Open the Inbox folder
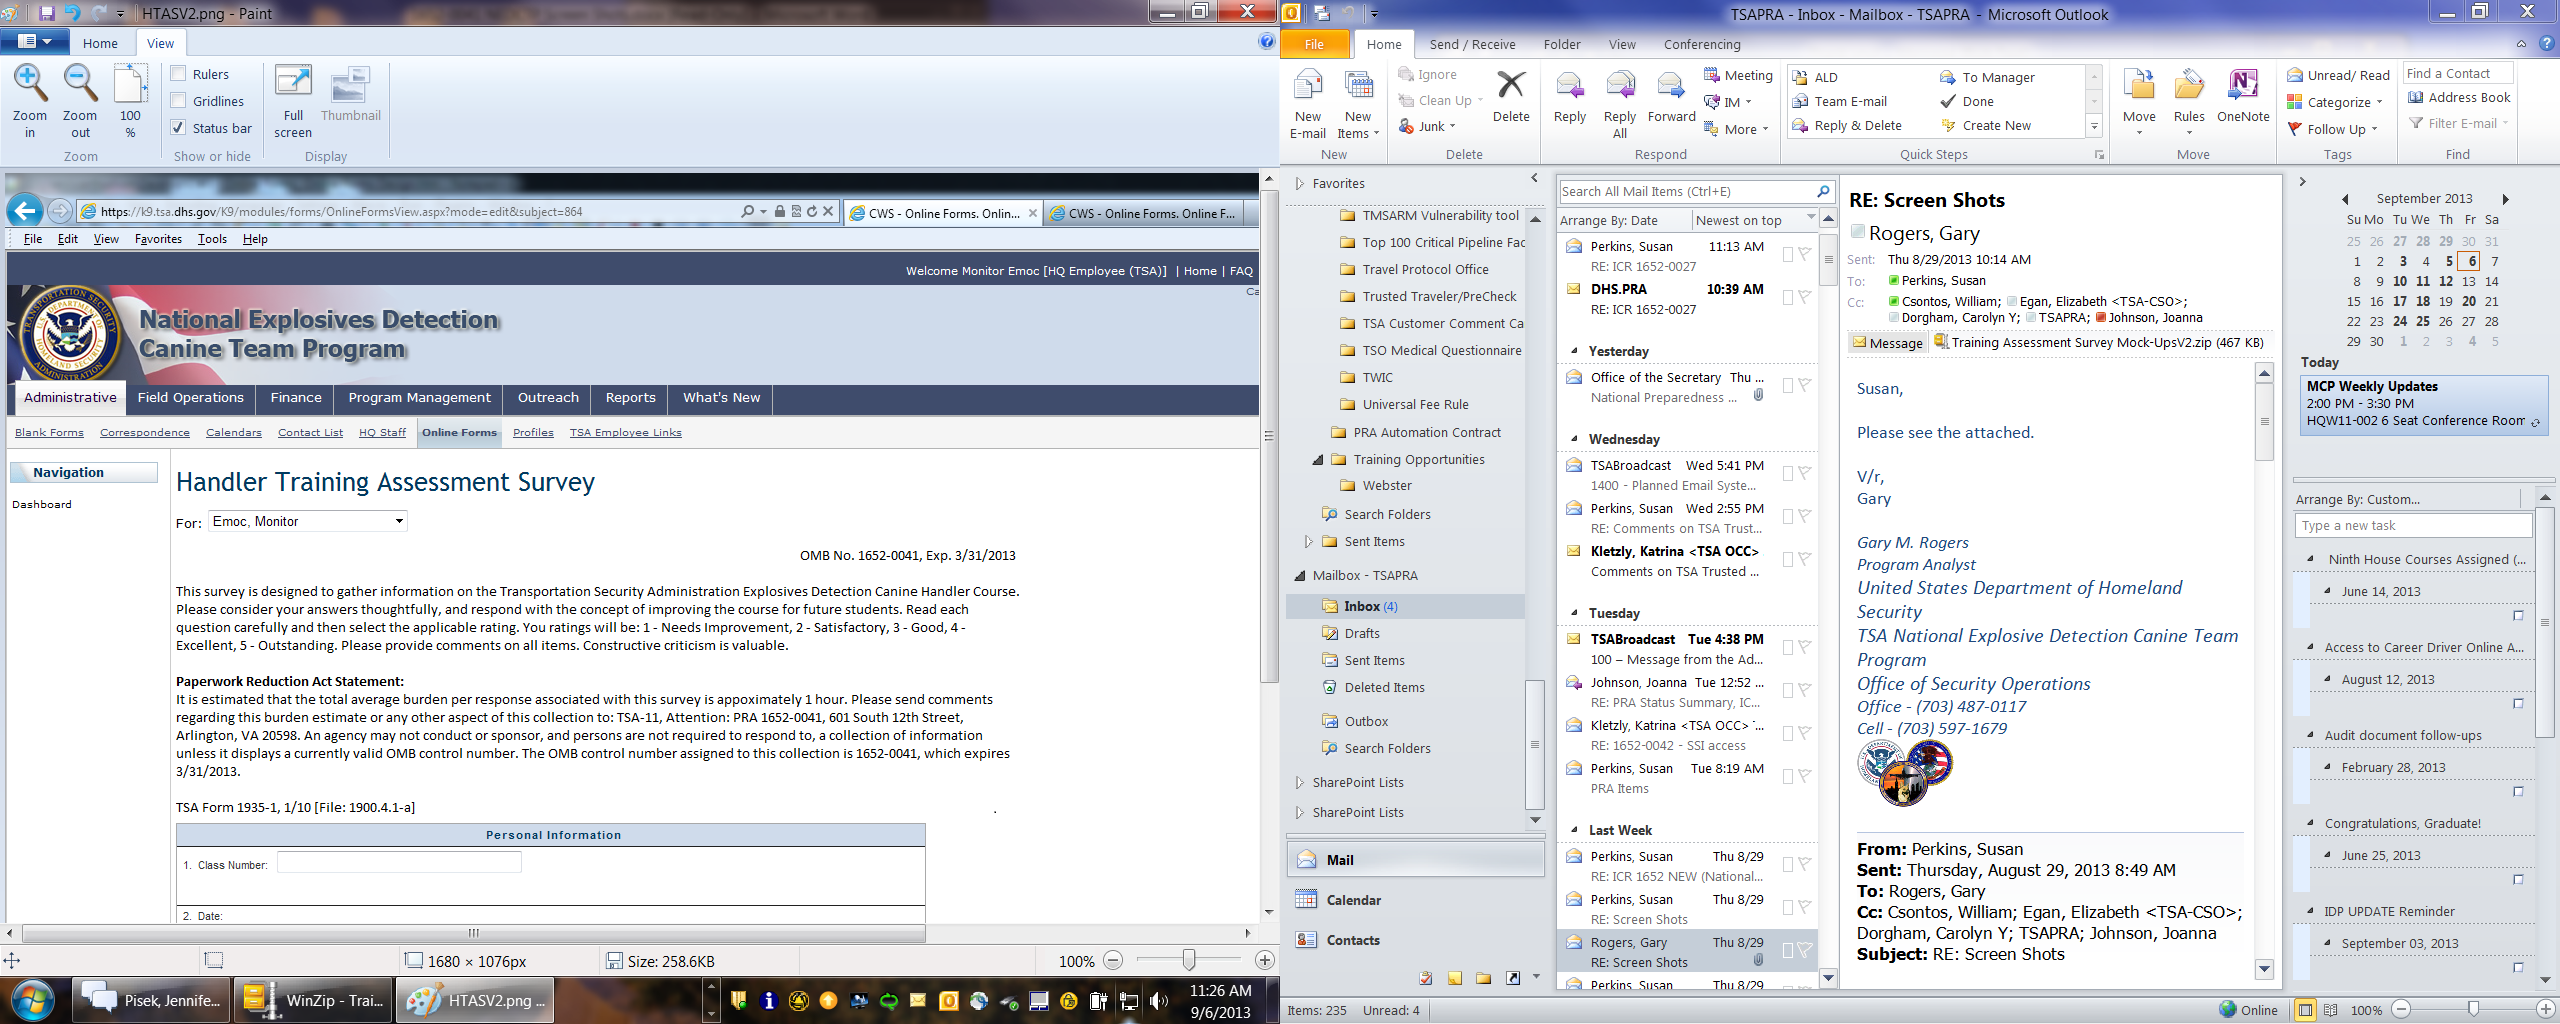This screenshot has width=2560, height=1024. 1404,606
